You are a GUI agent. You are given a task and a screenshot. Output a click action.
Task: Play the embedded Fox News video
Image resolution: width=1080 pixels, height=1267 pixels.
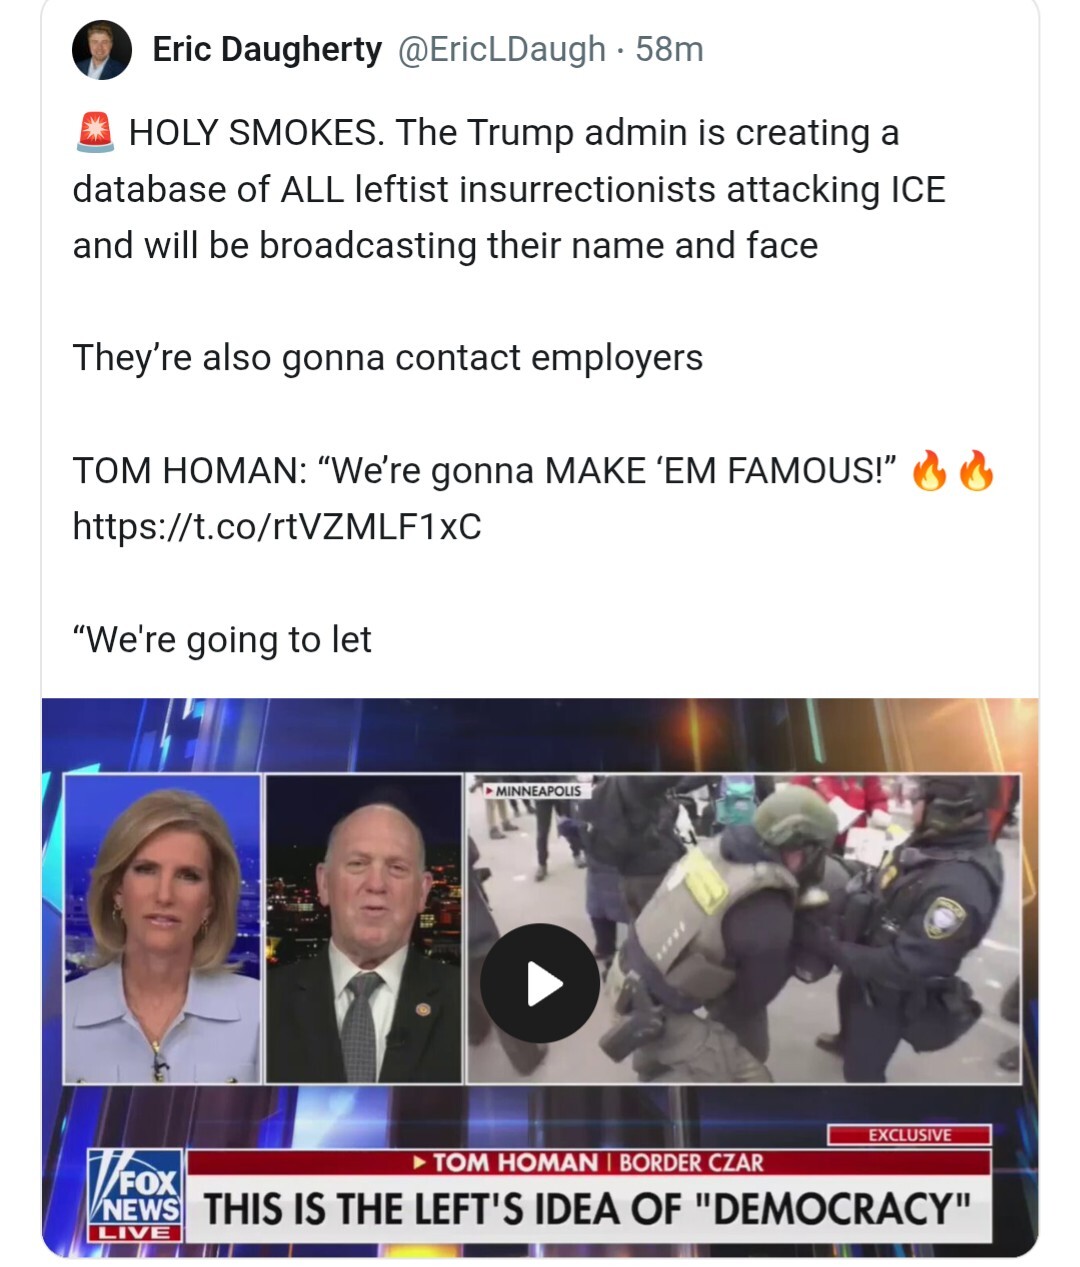[540, 983]
